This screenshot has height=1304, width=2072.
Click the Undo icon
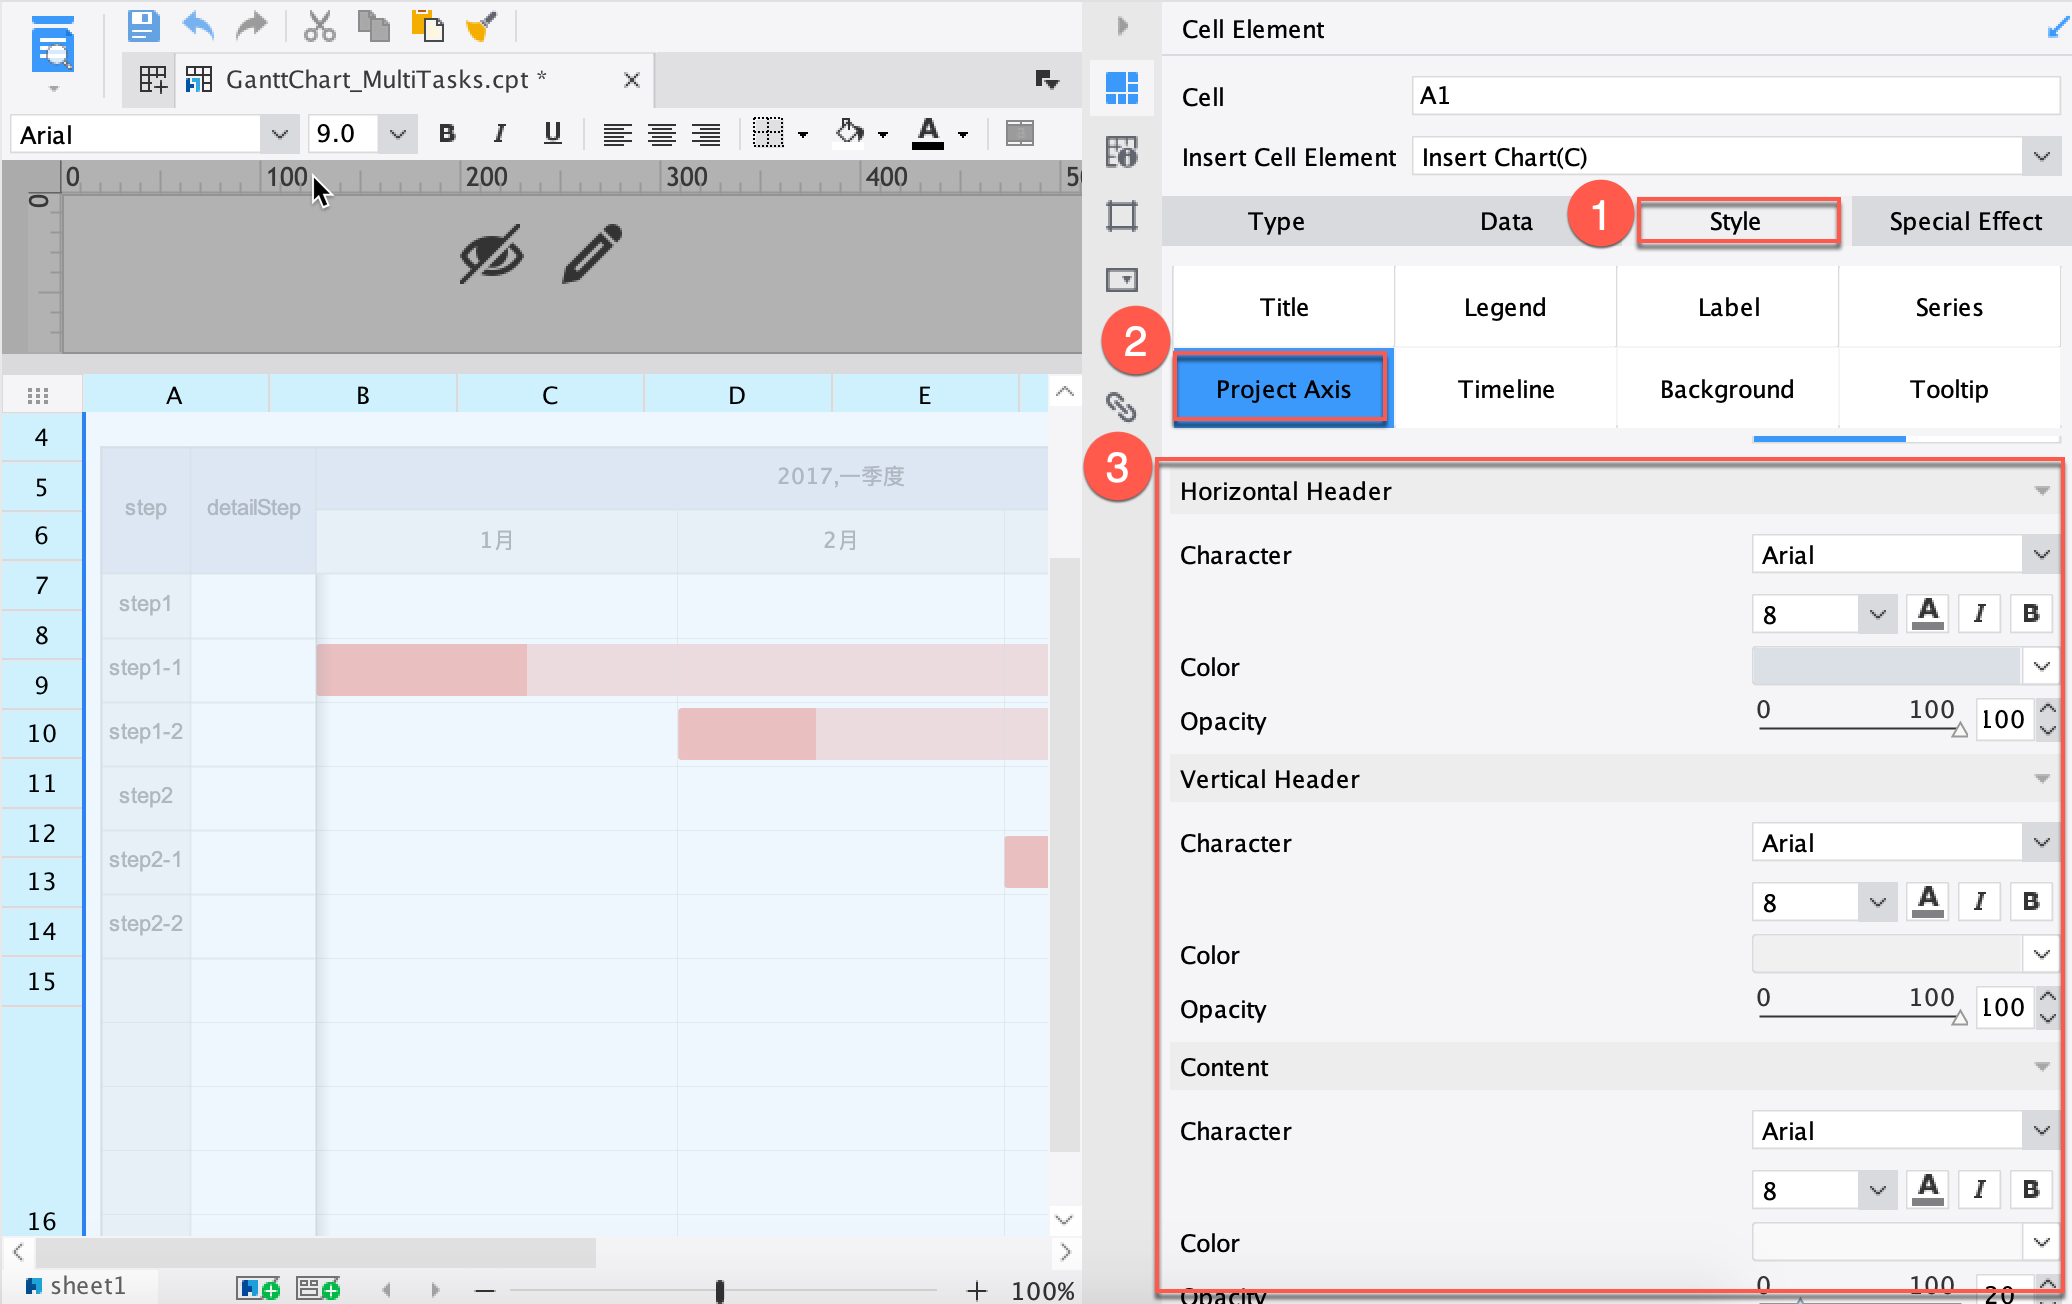(x=198, y=26)
